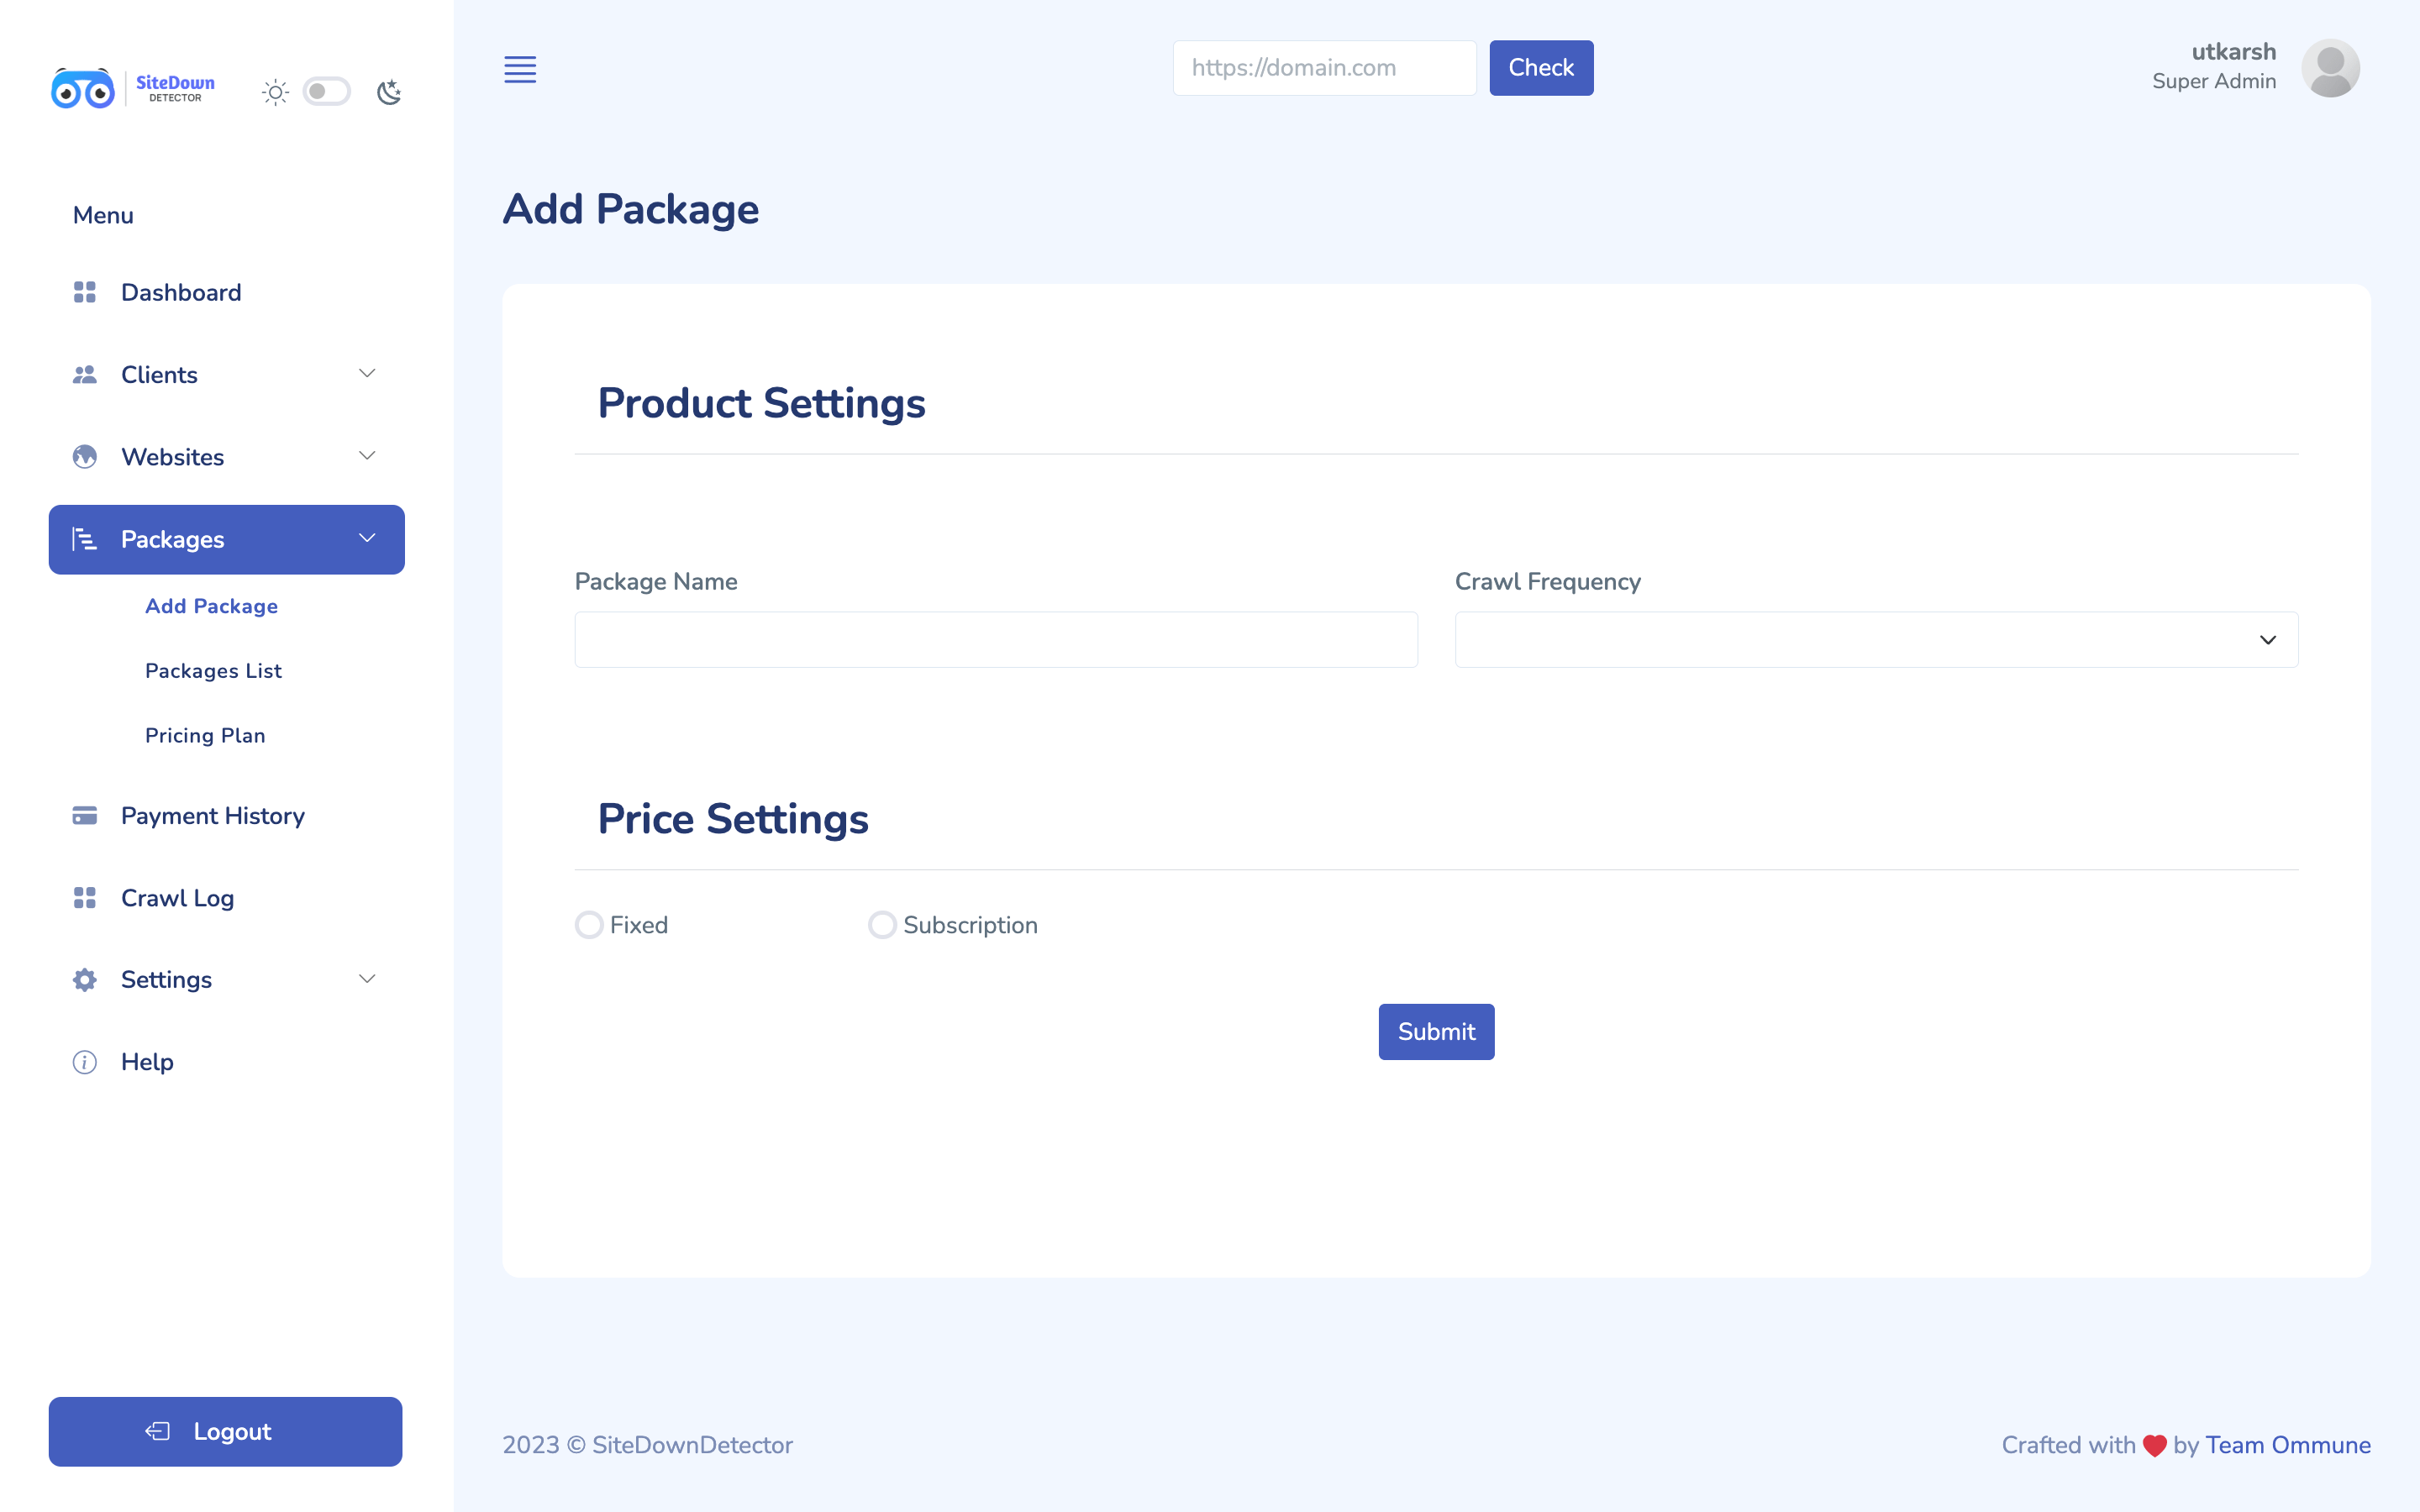Viewport: 2420px width, 1512px height.
Task: Click the SiteDown Detector owl logo
Action: coord(82,90)
